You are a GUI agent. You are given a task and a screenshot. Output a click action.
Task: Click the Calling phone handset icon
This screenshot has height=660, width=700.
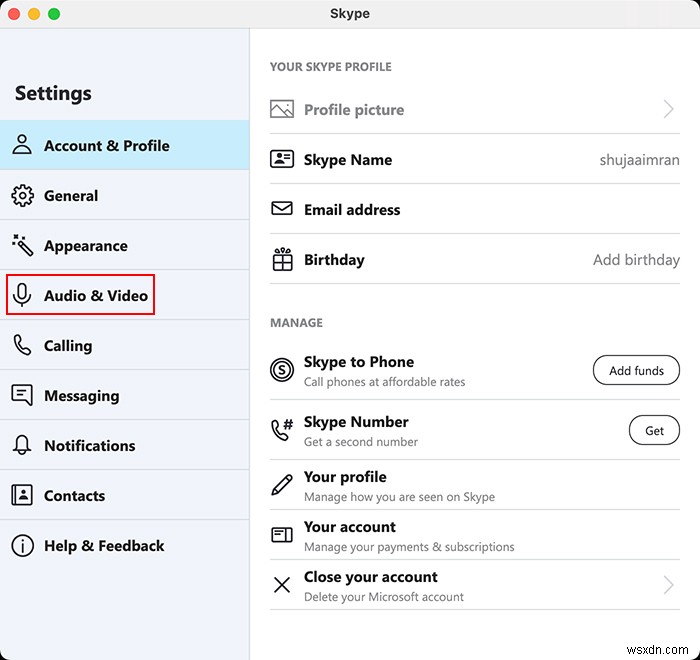[x=22, y=345]
